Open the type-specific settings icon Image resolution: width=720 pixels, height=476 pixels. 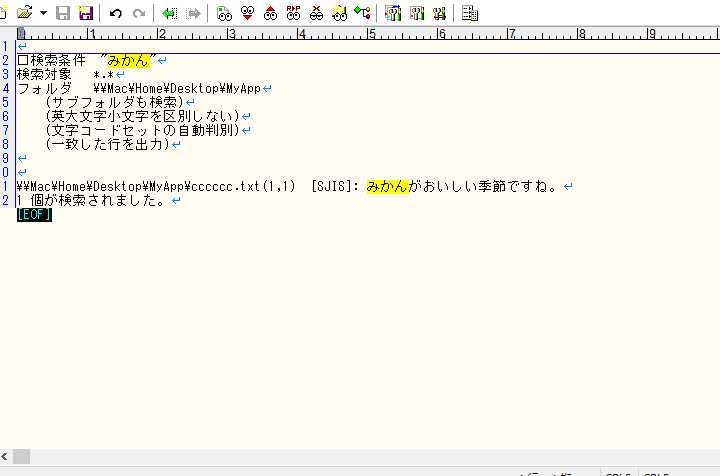[416, 13]
